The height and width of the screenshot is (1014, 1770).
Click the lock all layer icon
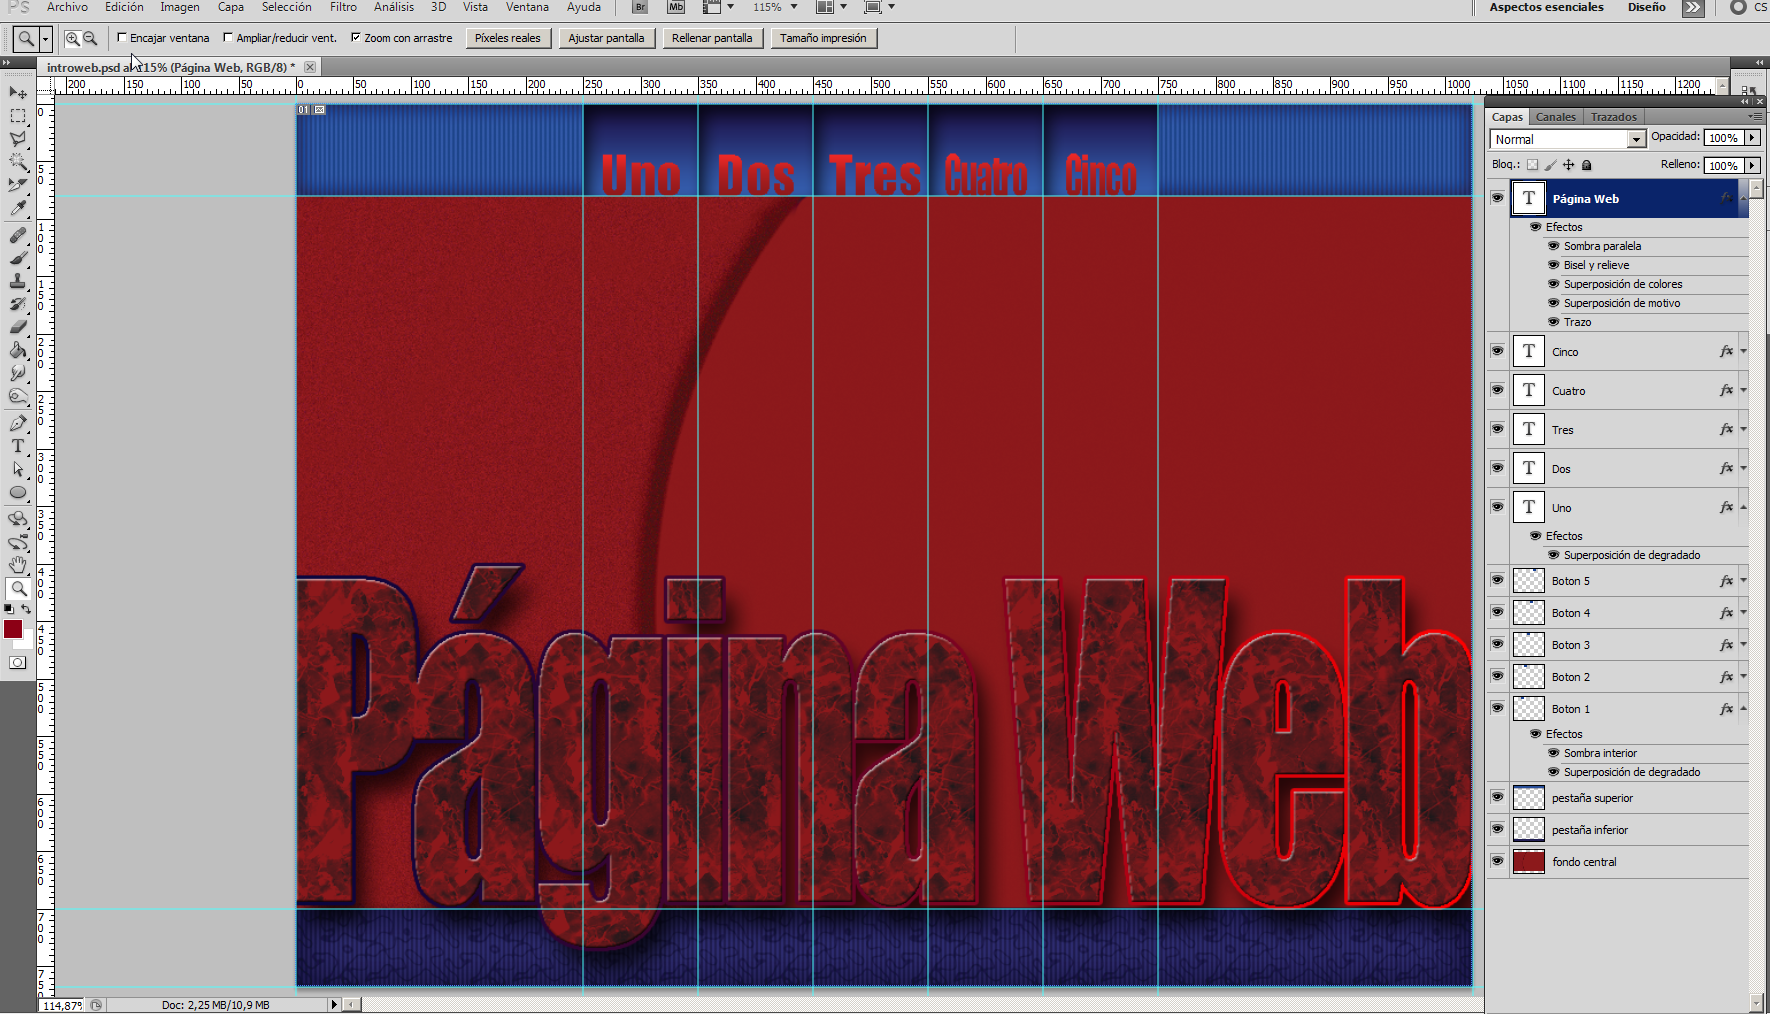pos(1586,165)
